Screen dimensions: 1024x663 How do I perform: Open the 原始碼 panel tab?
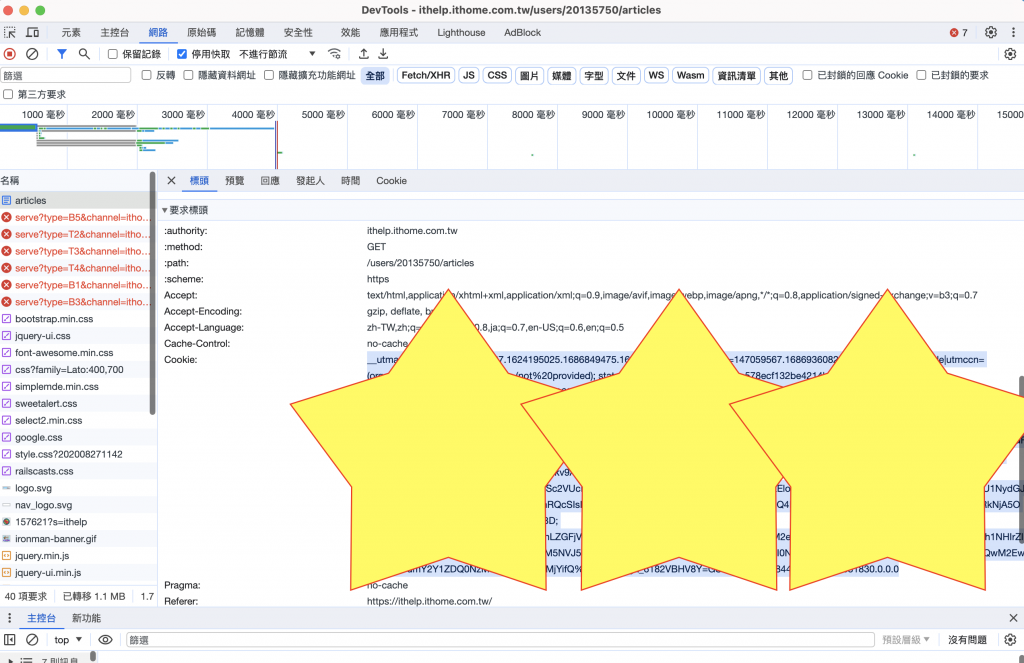202,33
